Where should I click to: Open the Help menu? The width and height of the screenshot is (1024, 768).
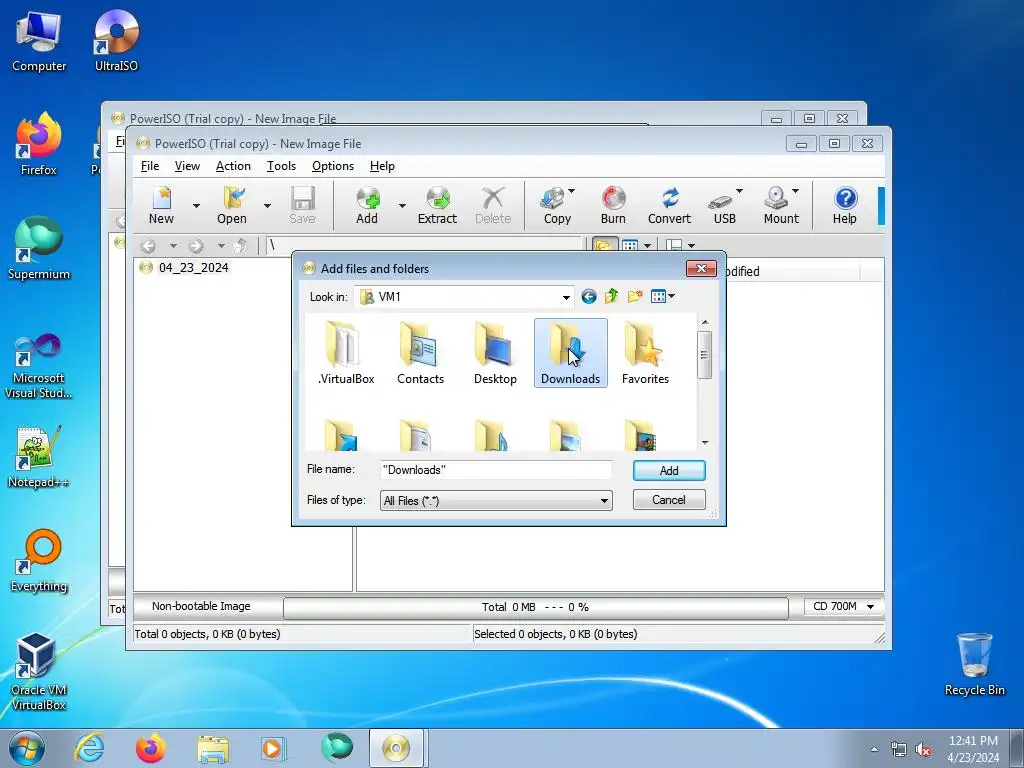coord(382,166)
